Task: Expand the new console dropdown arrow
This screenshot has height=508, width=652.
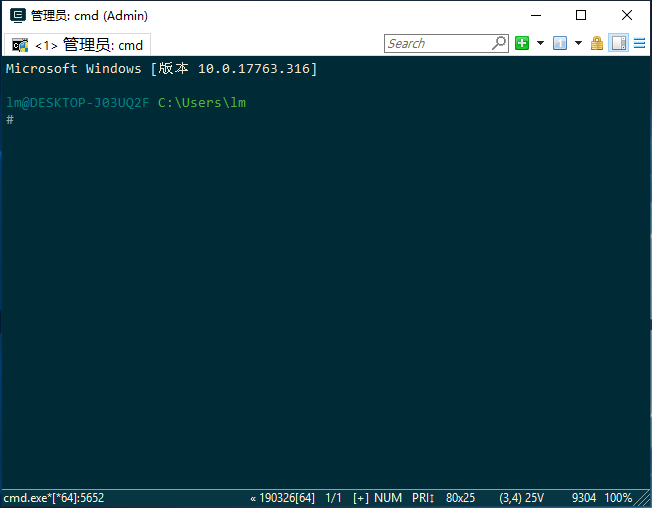Action: tap(541, 43)
